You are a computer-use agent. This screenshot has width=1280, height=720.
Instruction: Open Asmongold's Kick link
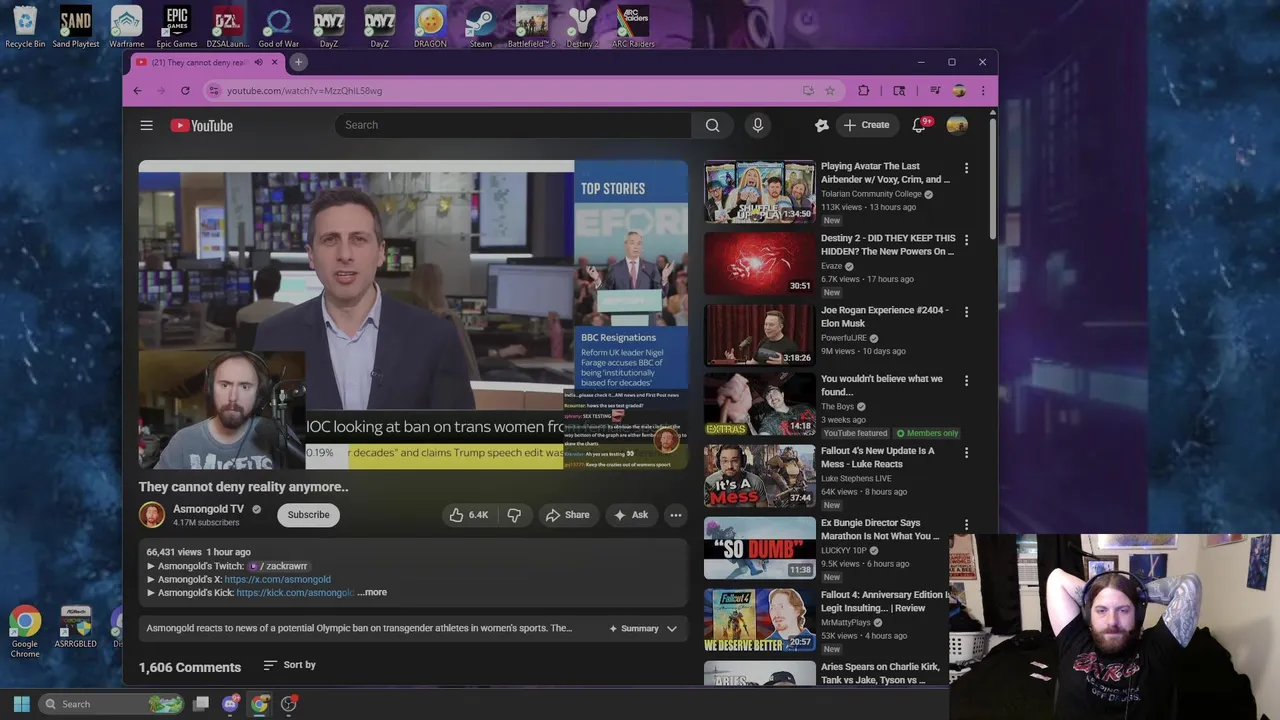click(x=295, y=592)
